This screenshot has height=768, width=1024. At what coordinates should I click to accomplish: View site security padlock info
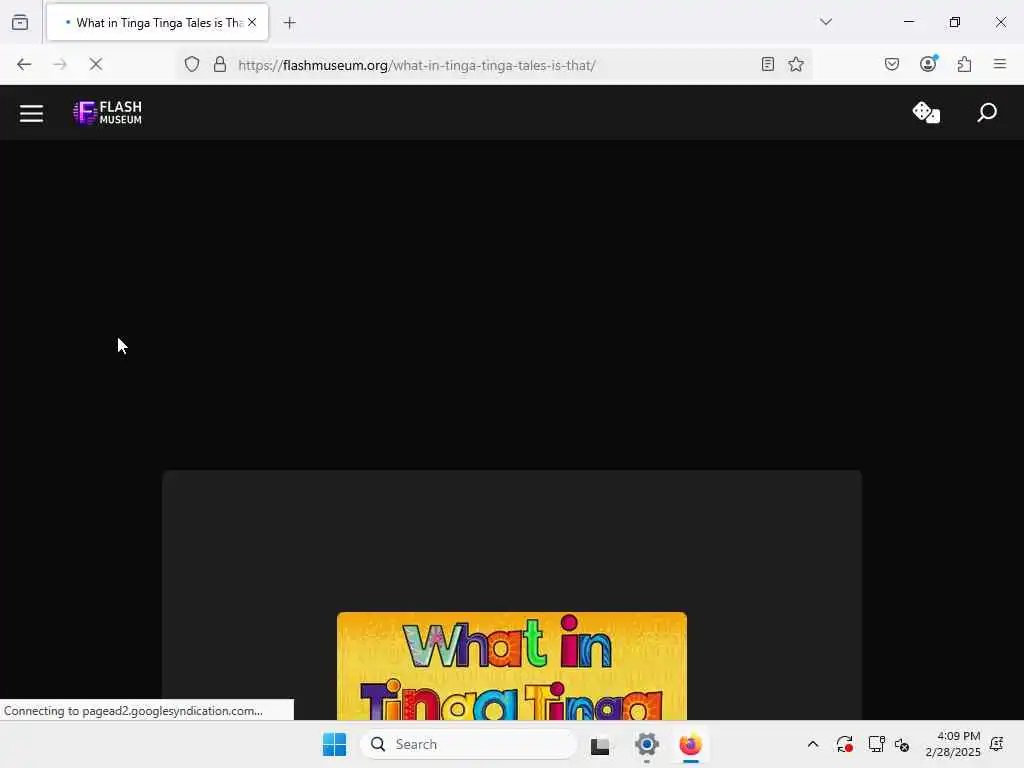(220, 64)
